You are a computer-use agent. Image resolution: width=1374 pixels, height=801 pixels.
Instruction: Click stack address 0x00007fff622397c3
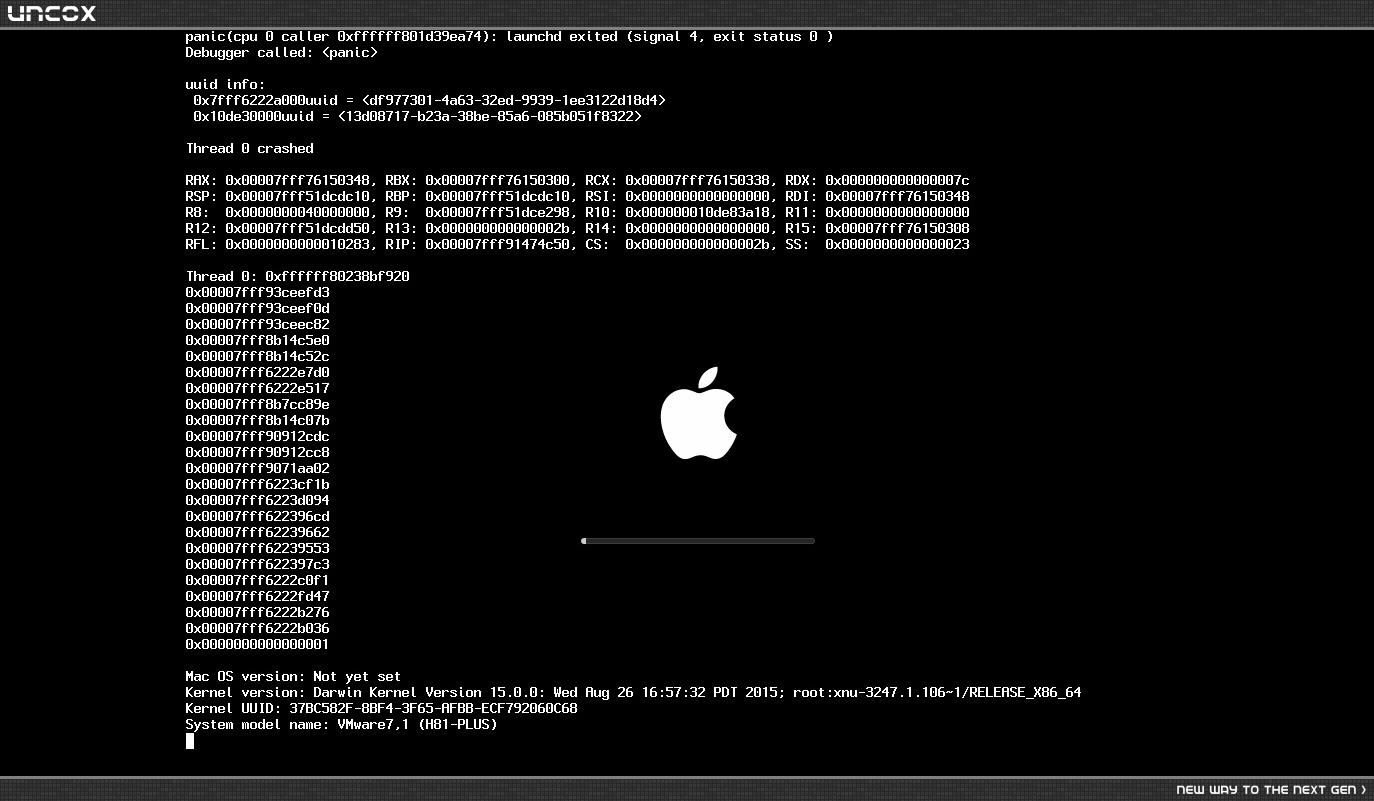point(258,565)
